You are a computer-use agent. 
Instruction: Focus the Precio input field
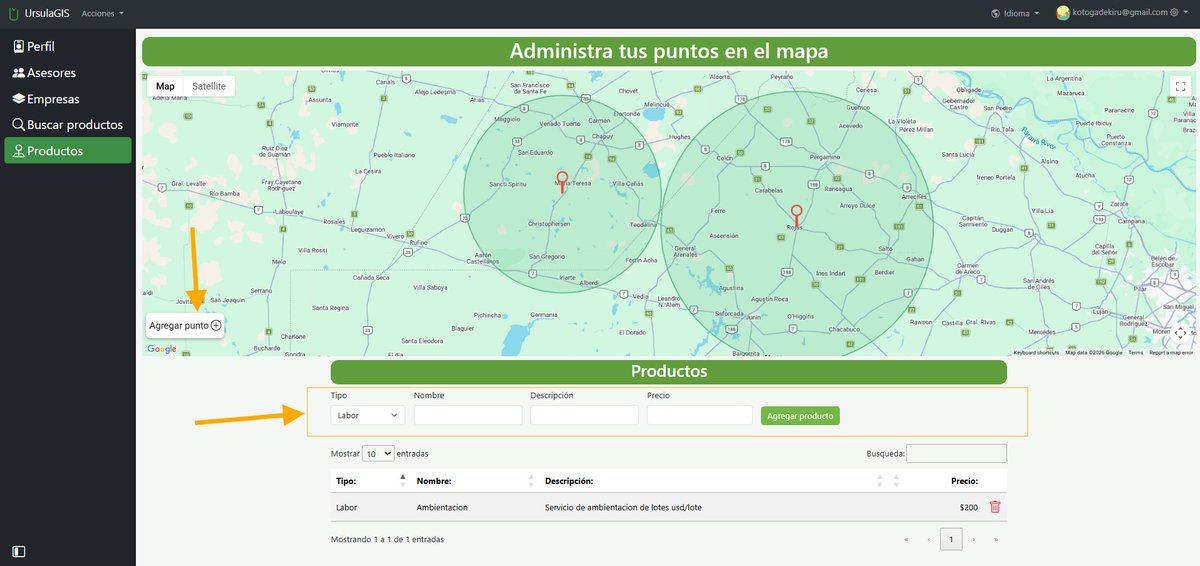[700, 415]
